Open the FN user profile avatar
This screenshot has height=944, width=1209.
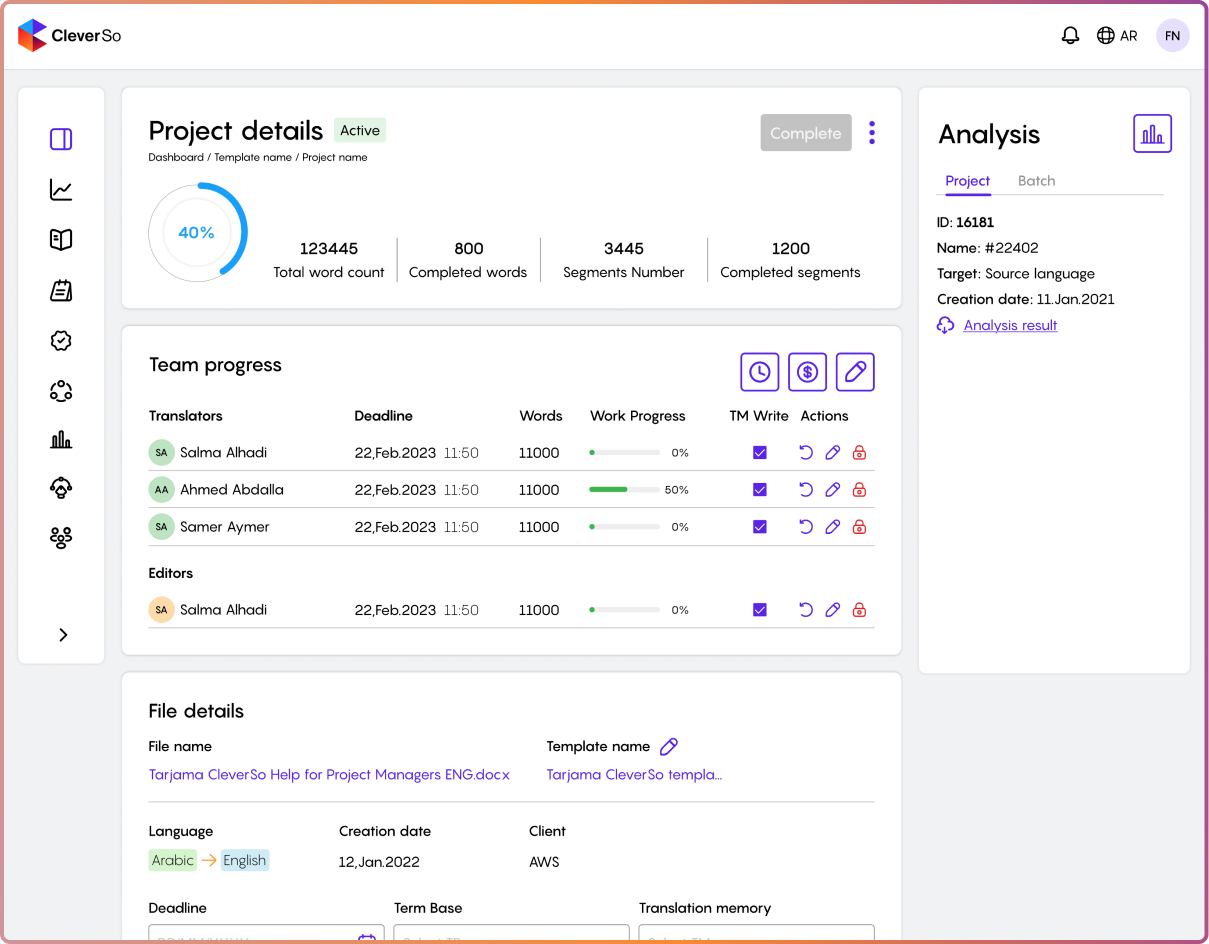(1173, 36)
